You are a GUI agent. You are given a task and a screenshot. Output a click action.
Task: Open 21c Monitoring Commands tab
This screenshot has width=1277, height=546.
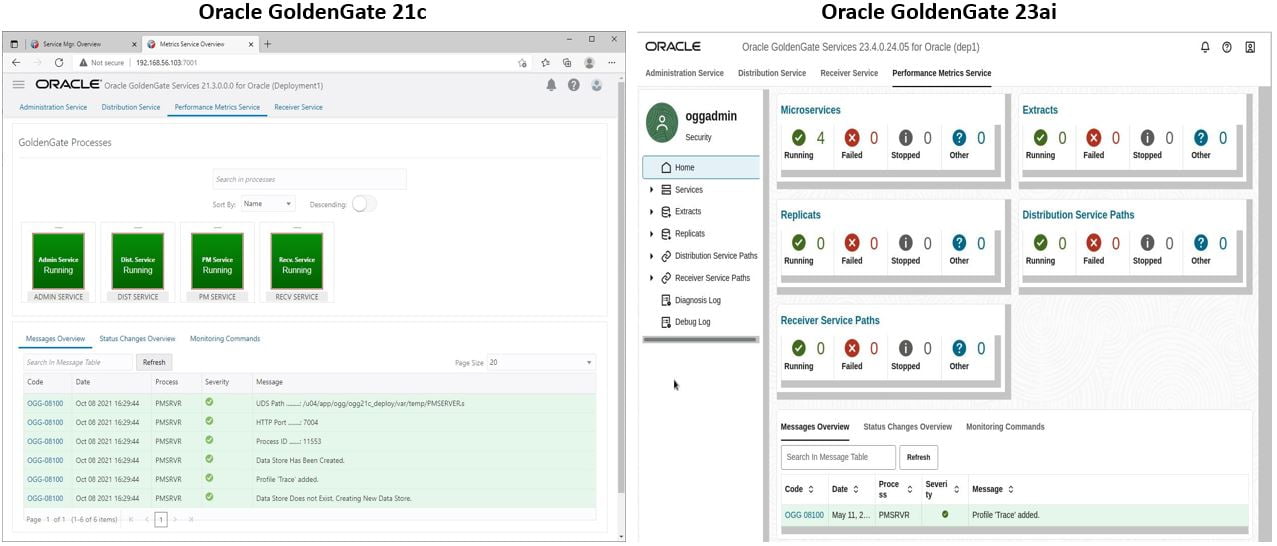point(225,339)
